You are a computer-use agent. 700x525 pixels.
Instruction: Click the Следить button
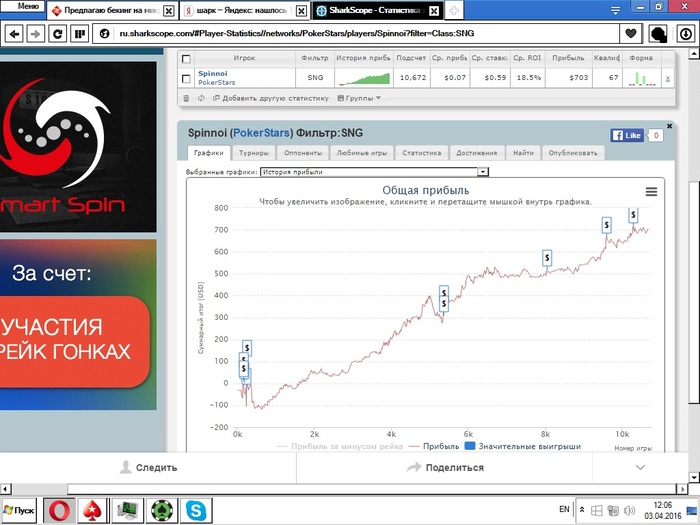pyautogui.click(x=149, y=467)
